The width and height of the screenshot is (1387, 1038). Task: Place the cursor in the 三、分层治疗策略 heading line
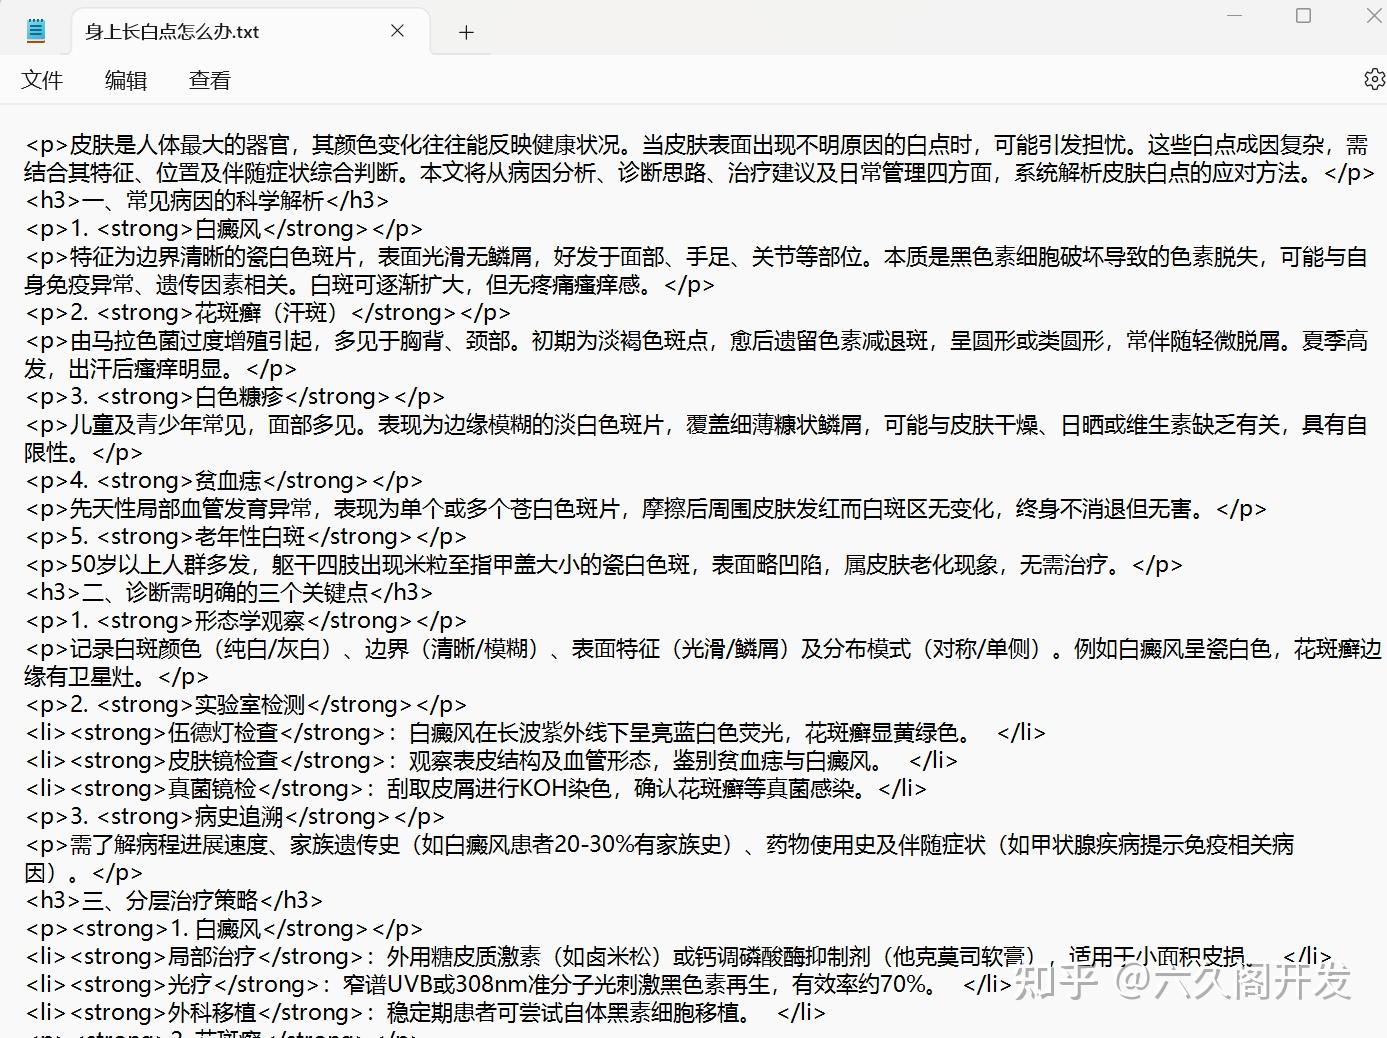pyautogui.click(x=174, y=900)
